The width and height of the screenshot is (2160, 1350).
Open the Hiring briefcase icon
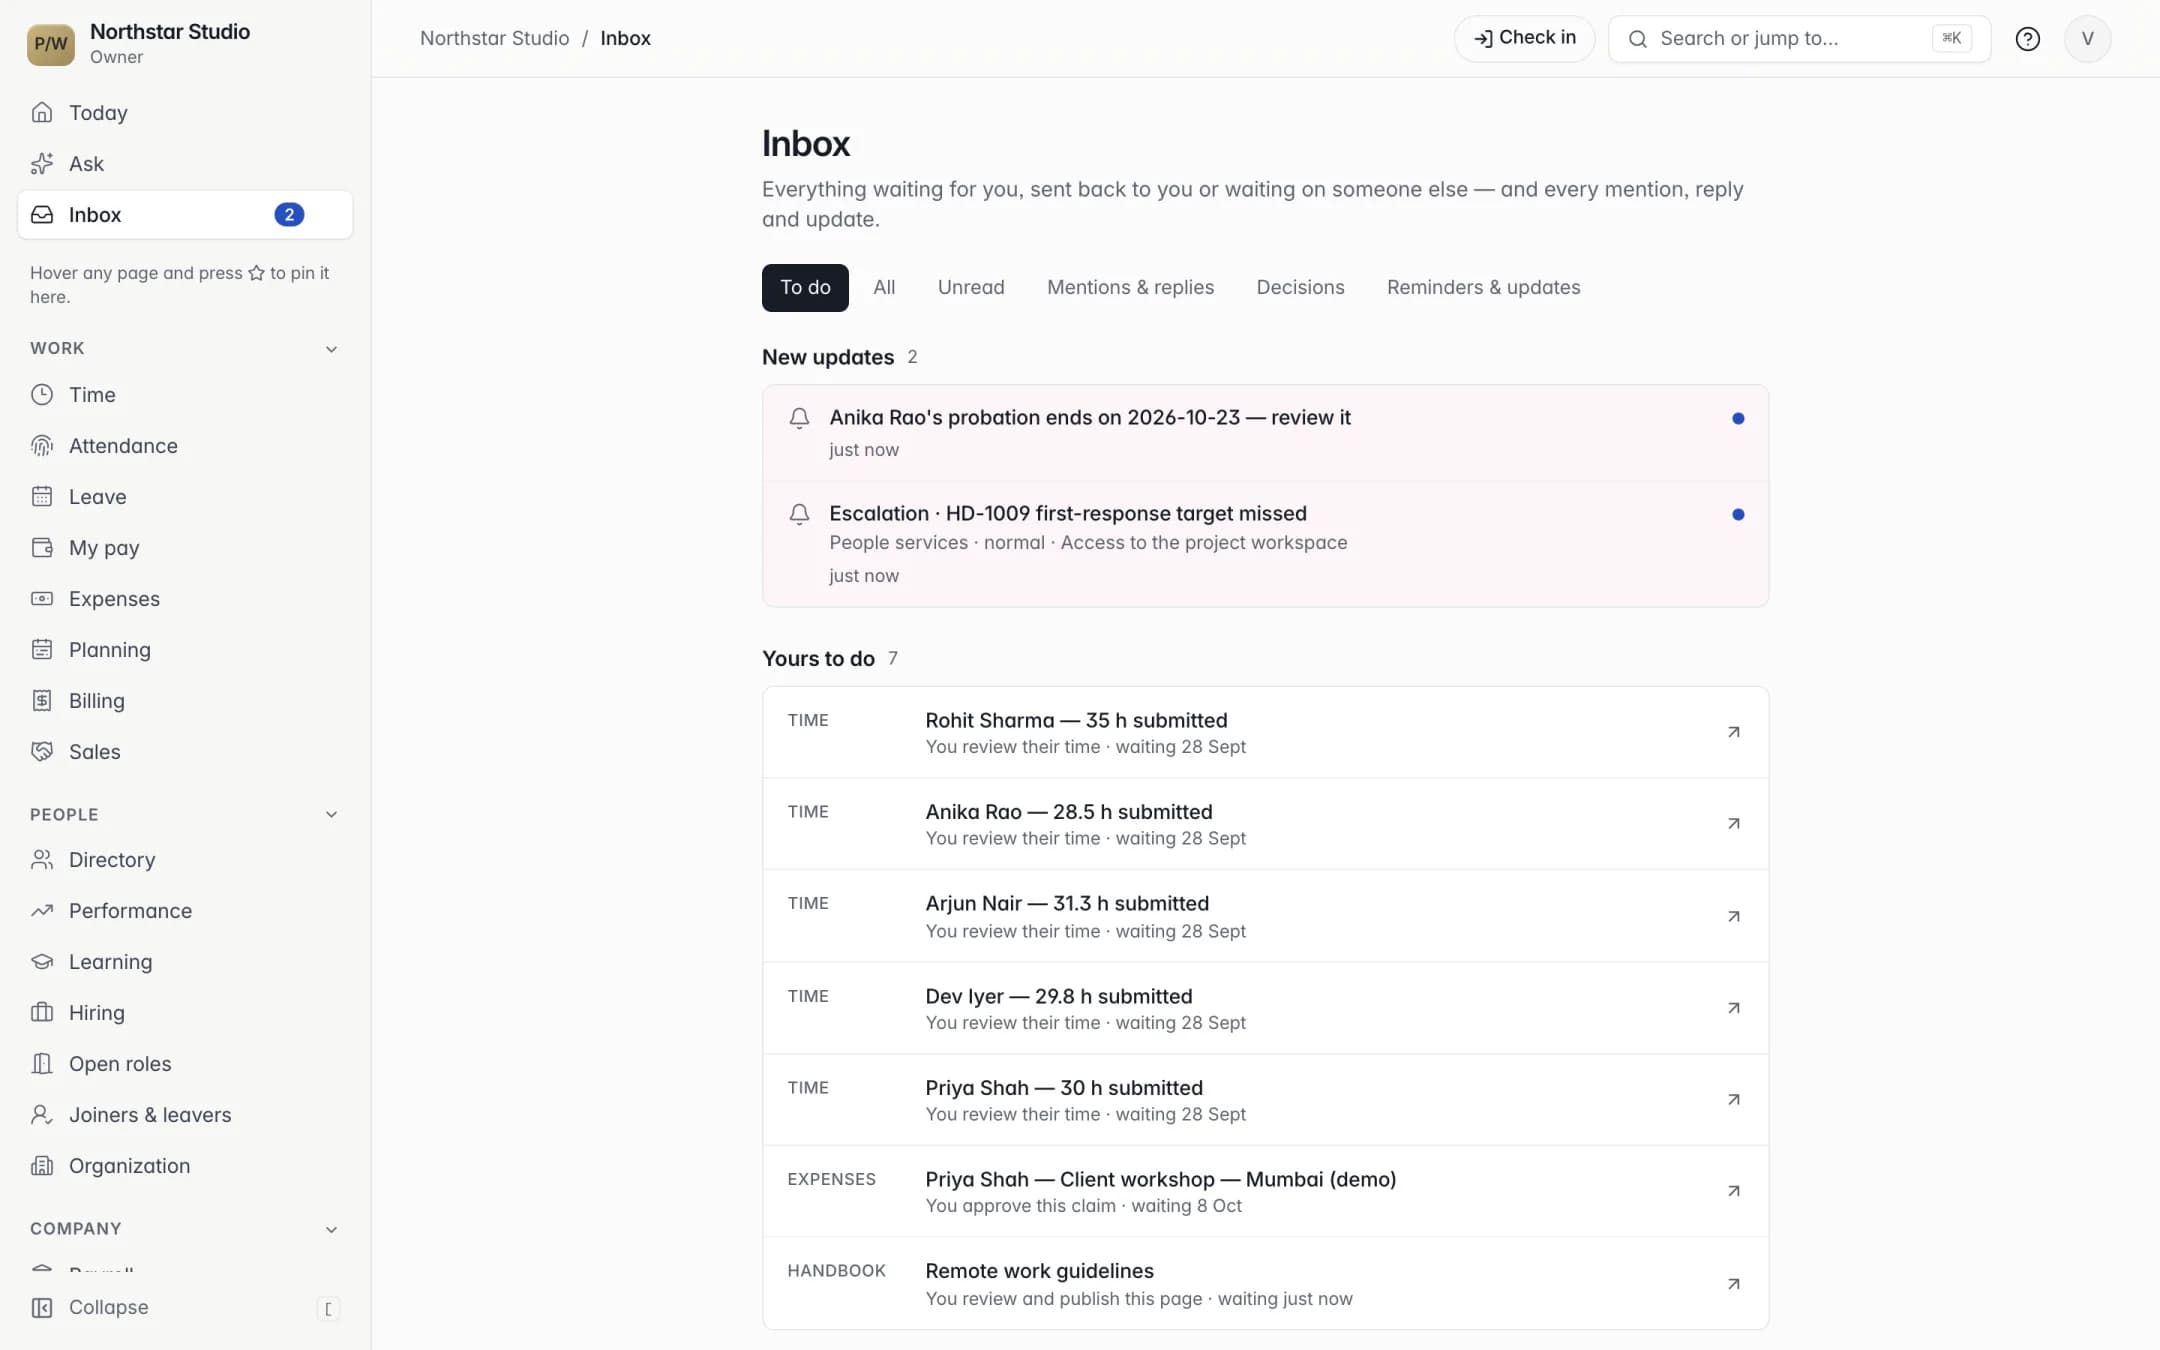(42, 1012)
